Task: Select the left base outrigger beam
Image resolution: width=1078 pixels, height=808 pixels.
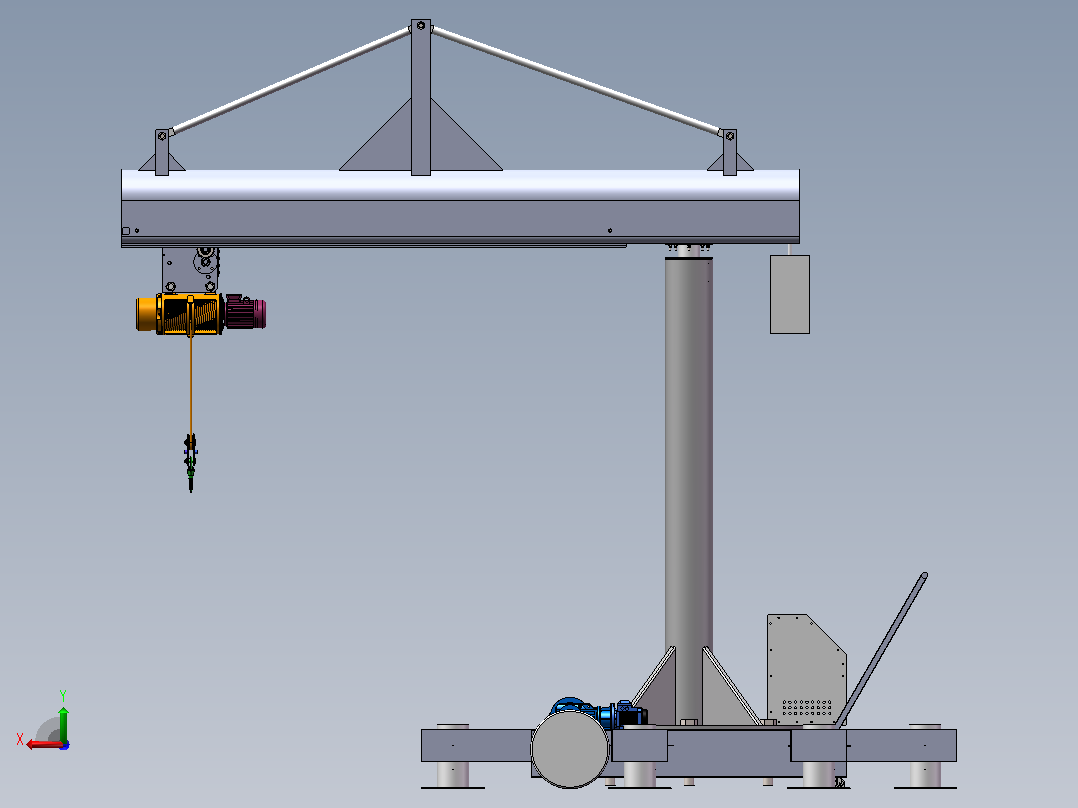Action: 476,745
